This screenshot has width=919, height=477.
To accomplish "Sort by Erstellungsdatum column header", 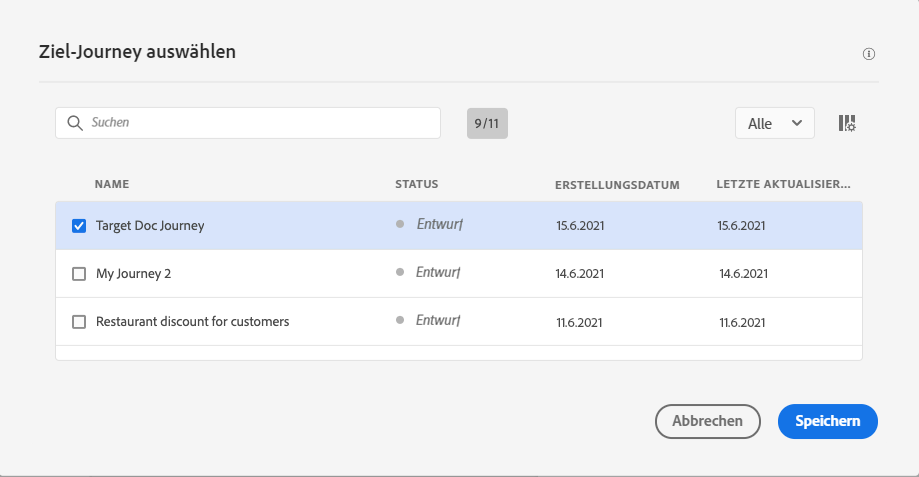I will pyautogui.click(x=617, y=185).
